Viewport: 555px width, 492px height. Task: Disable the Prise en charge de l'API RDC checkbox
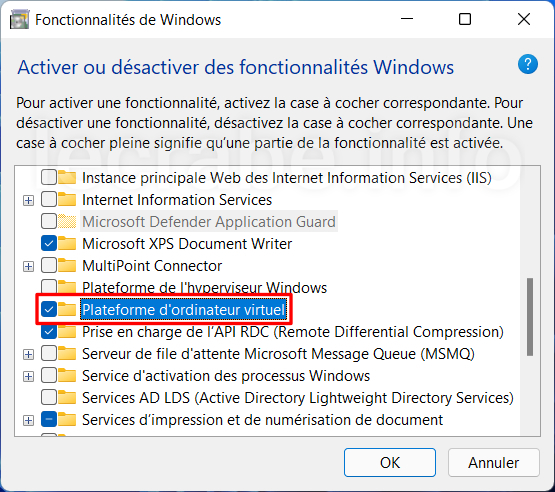(x=49, y=332)
